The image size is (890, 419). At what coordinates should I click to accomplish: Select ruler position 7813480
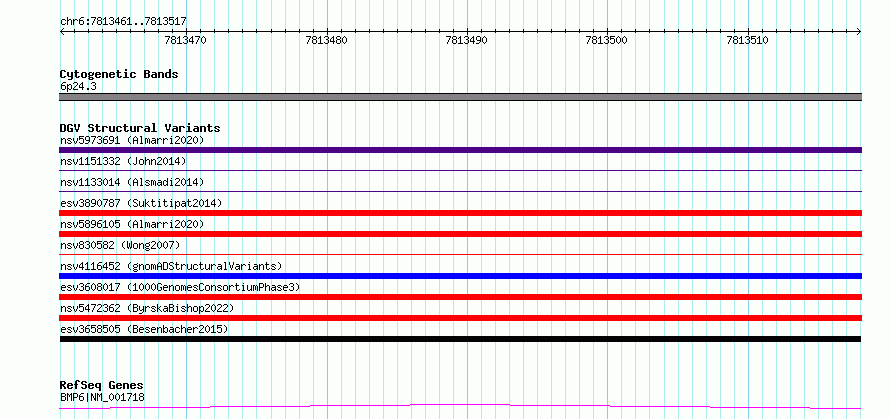coord(326,40)
